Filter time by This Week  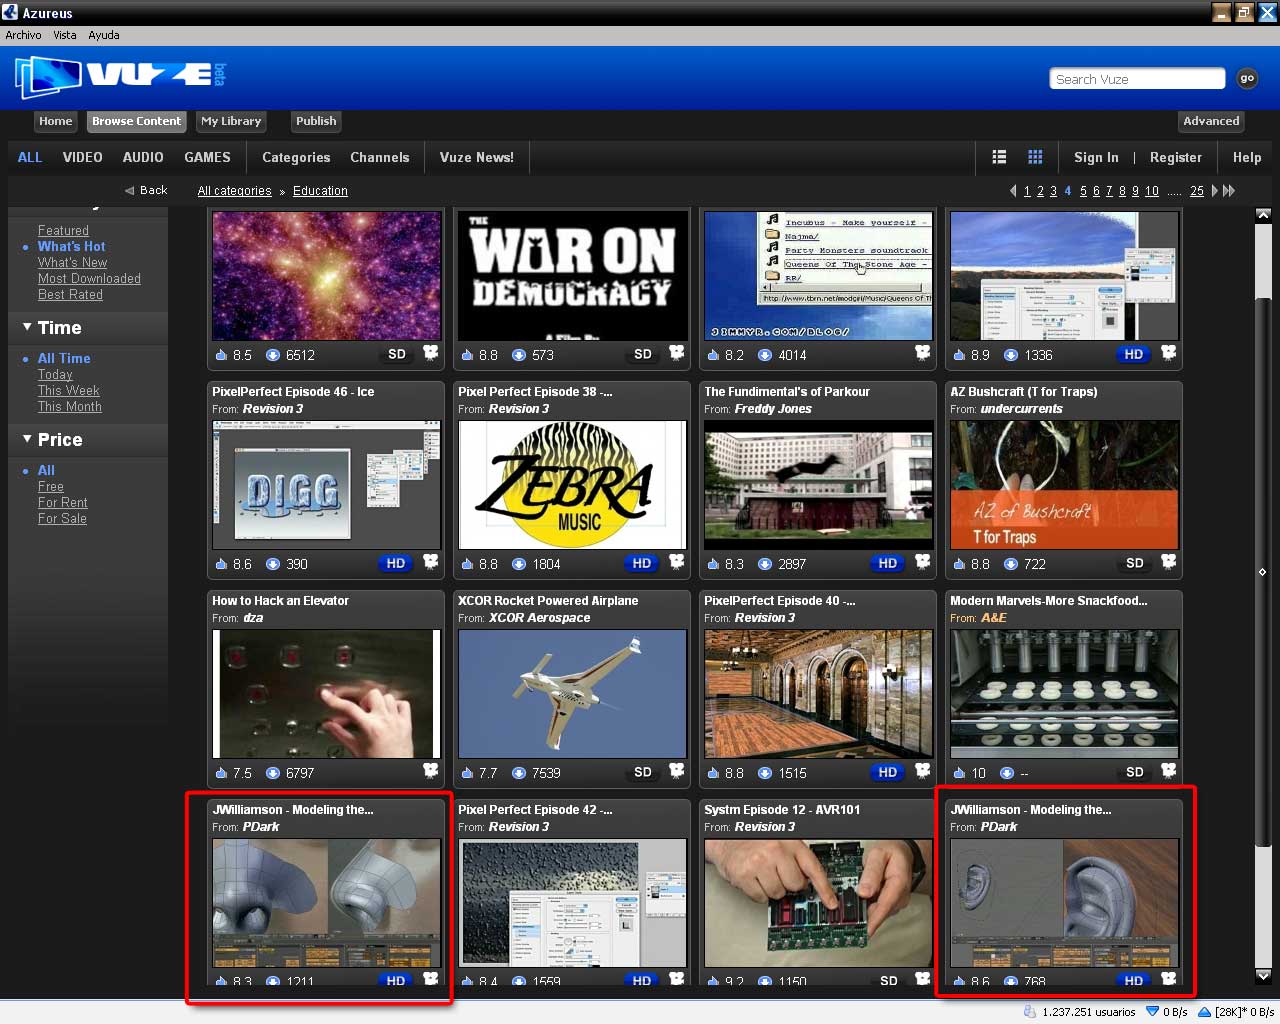[x=68, y=390]
